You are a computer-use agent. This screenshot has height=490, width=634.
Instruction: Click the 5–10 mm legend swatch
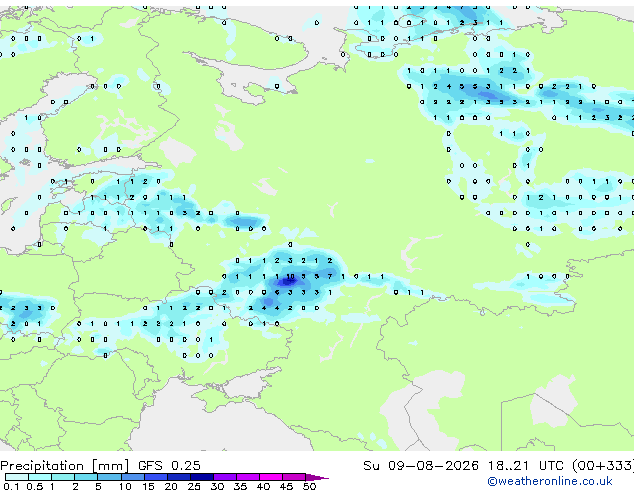[109, 477]
